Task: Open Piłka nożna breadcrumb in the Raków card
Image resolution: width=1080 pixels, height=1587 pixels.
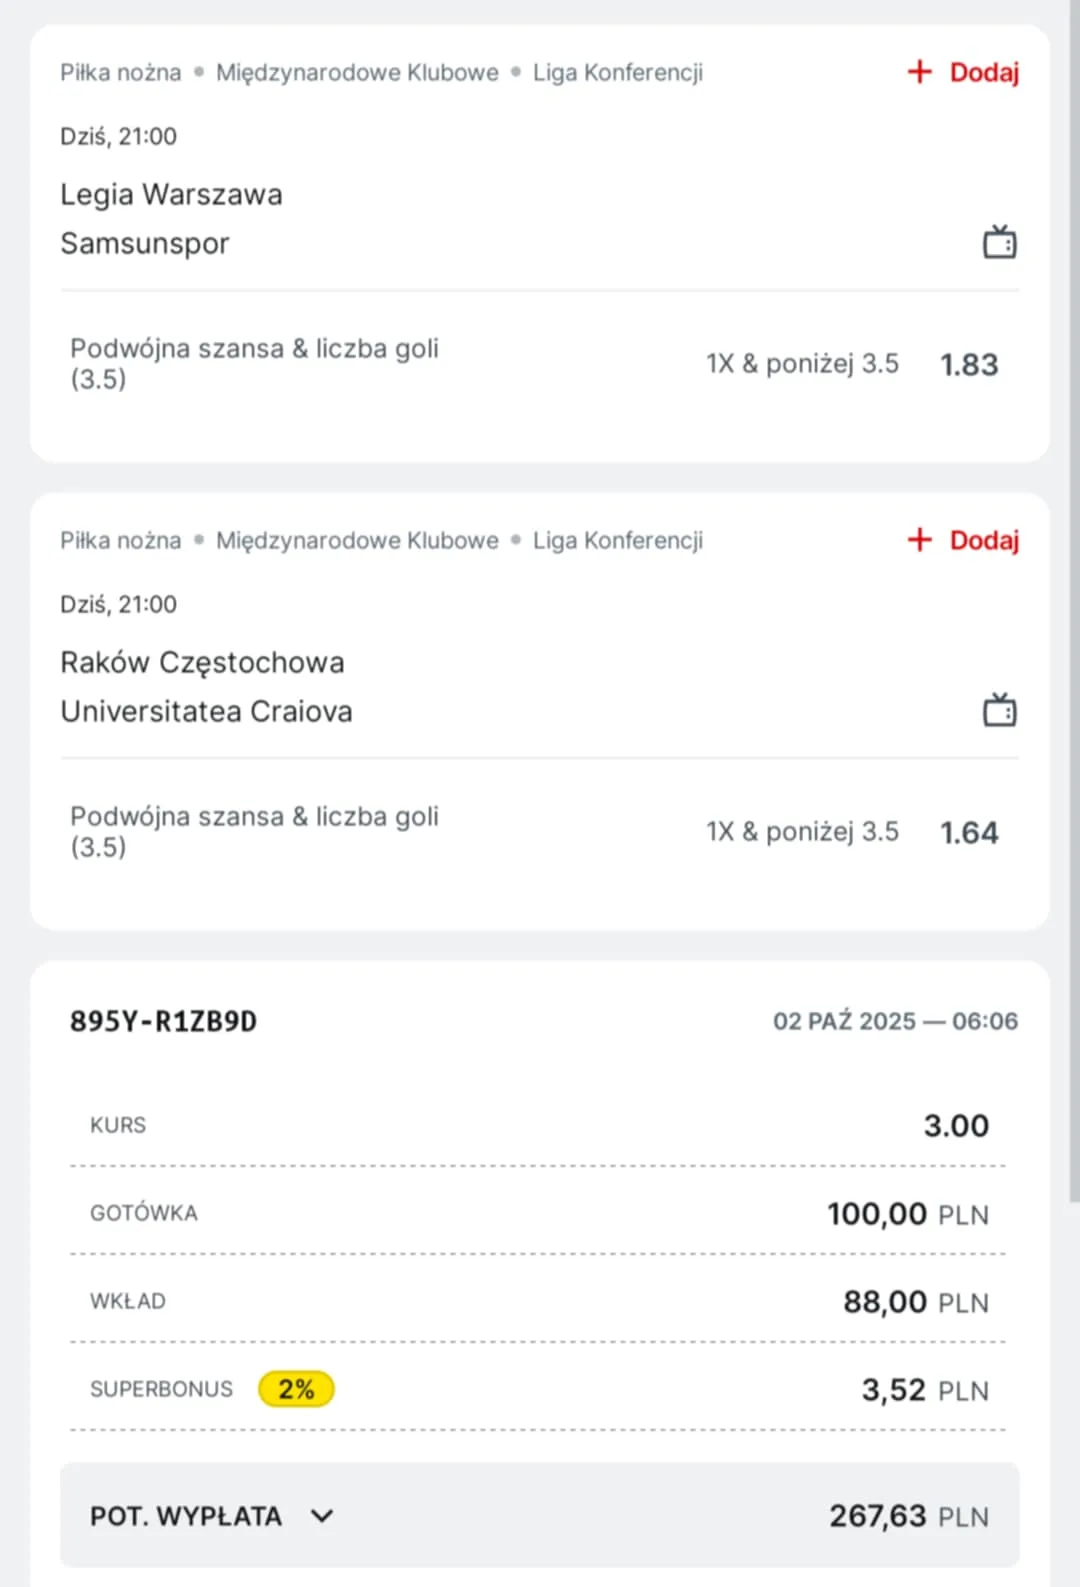Action: pyautogui.click(x=121, y=541)
